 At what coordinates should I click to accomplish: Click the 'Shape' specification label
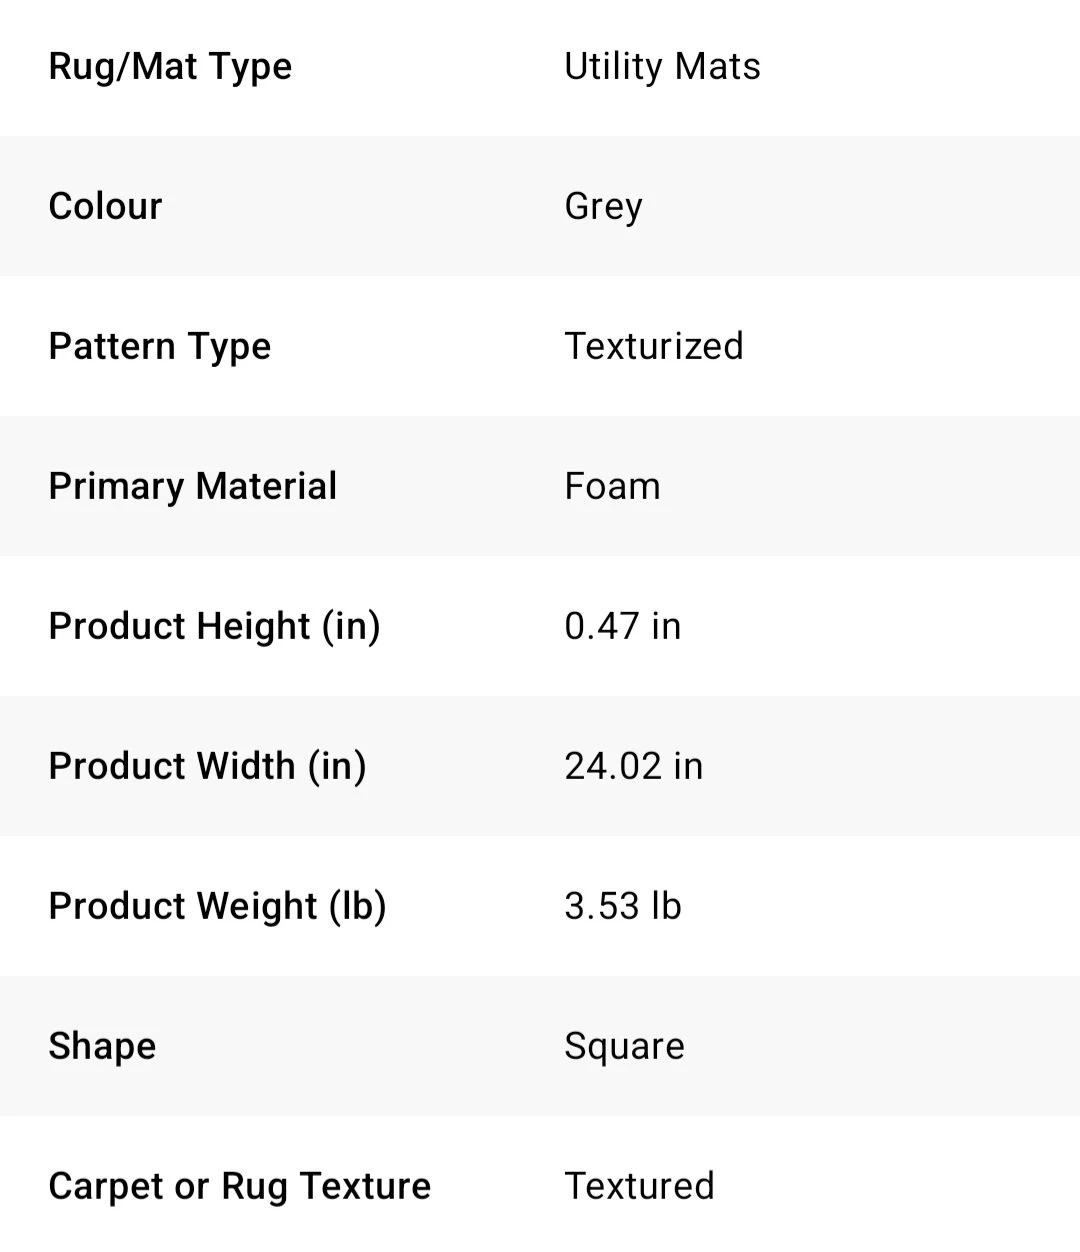click(x=102, y=1047)
